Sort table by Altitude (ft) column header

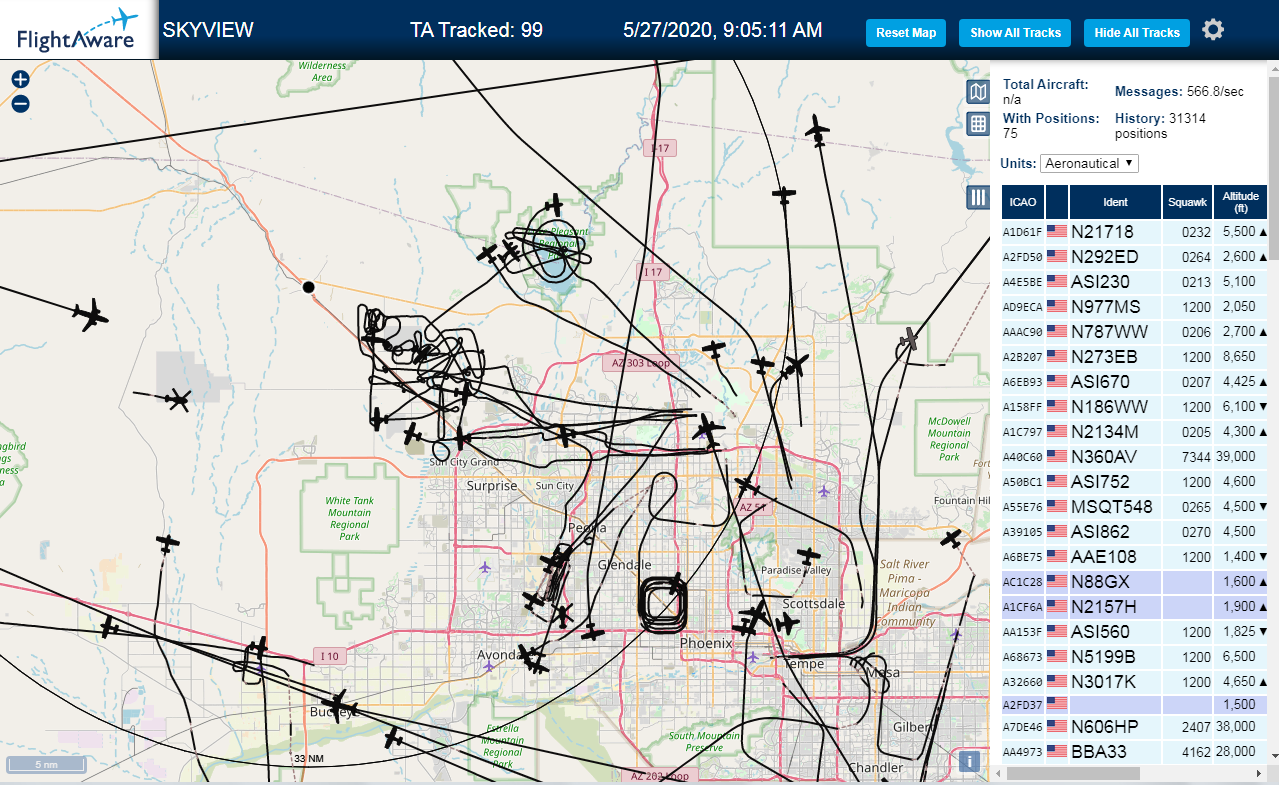[x=1241, y=202]
